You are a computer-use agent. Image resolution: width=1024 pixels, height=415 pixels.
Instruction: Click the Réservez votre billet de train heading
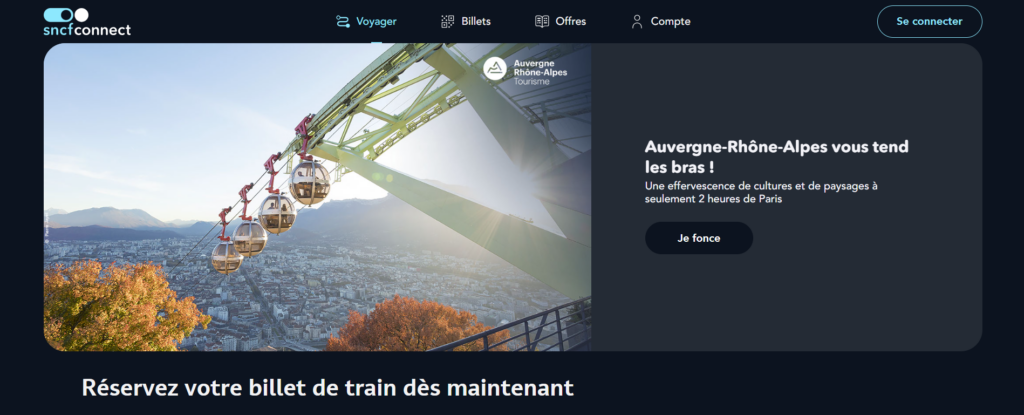click(x=327, y=388)
